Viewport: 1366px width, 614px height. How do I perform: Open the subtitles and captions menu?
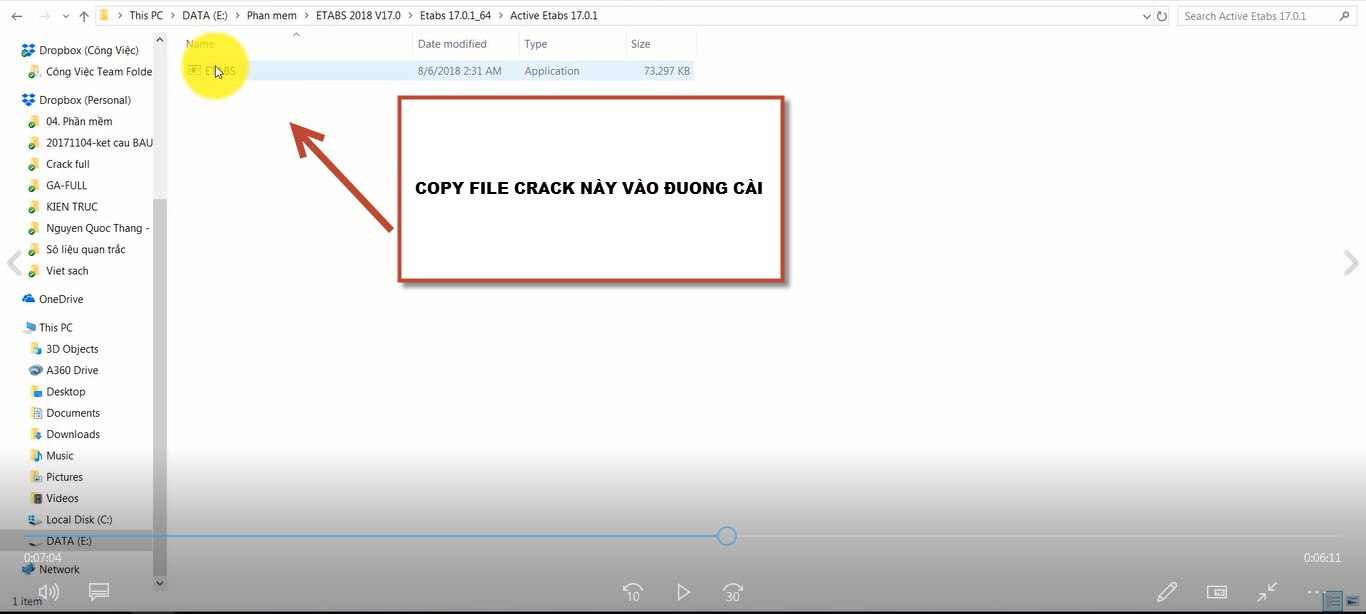point(98,592)
